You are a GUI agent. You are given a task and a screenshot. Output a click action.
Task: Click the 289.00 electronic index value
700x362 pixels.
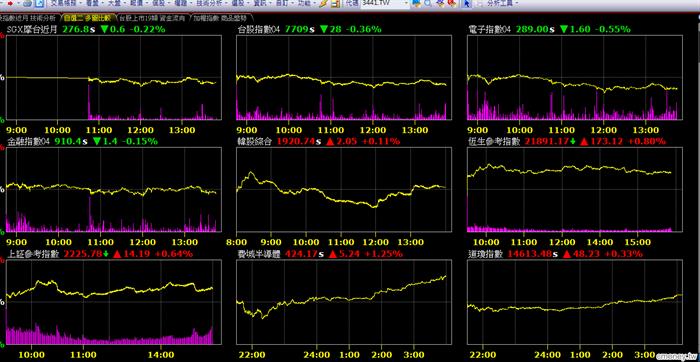(x=532, y=29)
